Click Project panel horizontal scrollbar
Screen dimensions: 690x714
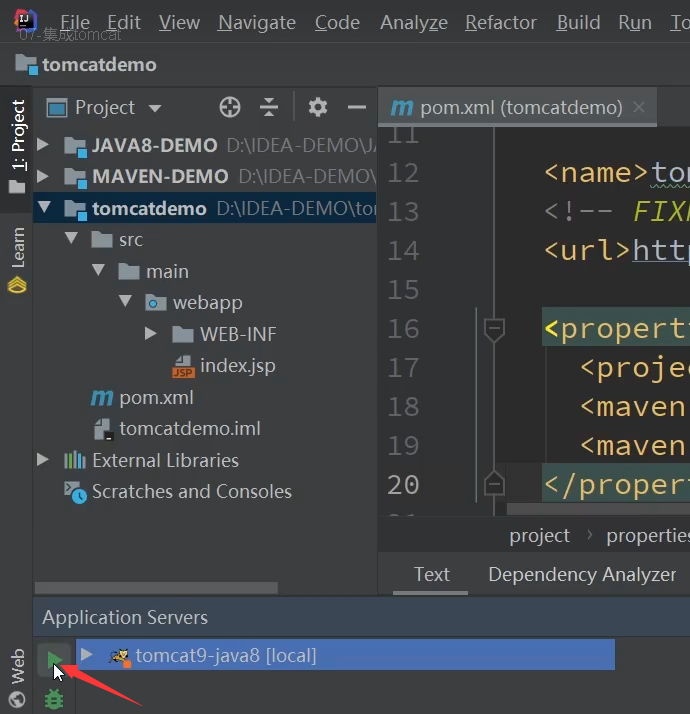[156, 588]
